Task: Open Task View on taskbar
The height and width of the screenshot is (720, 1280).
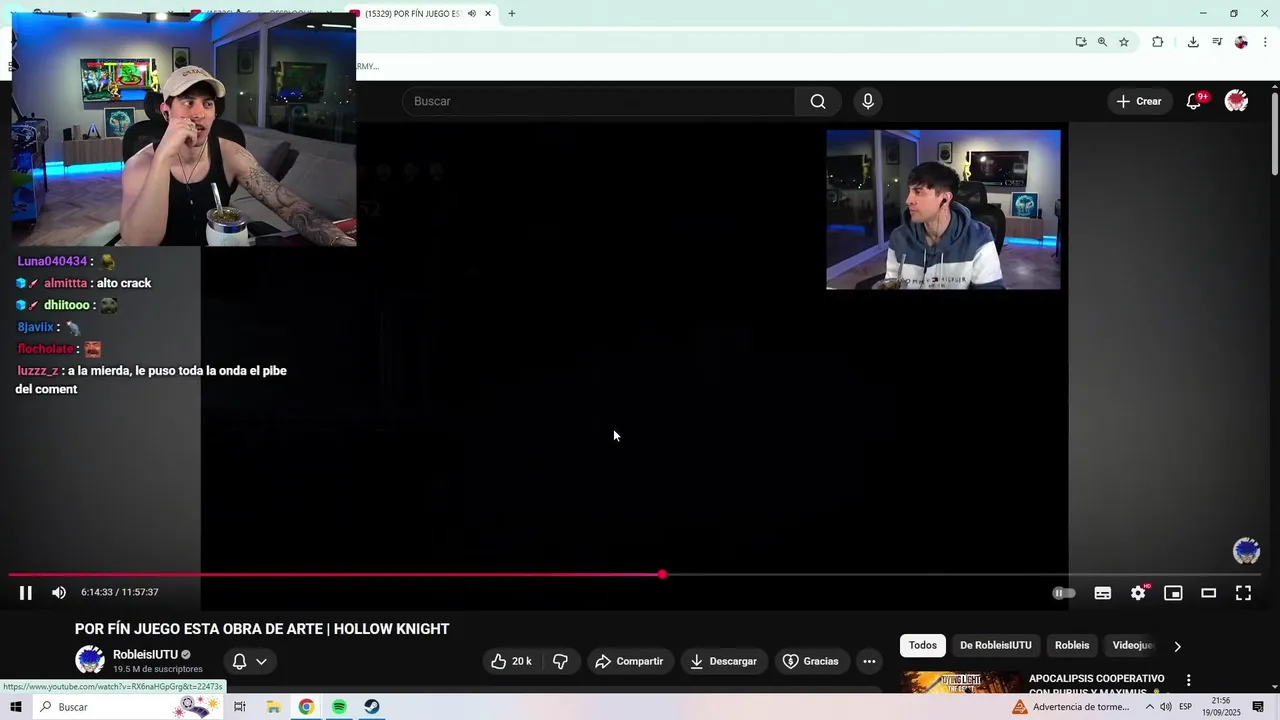Action: pyautogui.click(x=240, y=707)
